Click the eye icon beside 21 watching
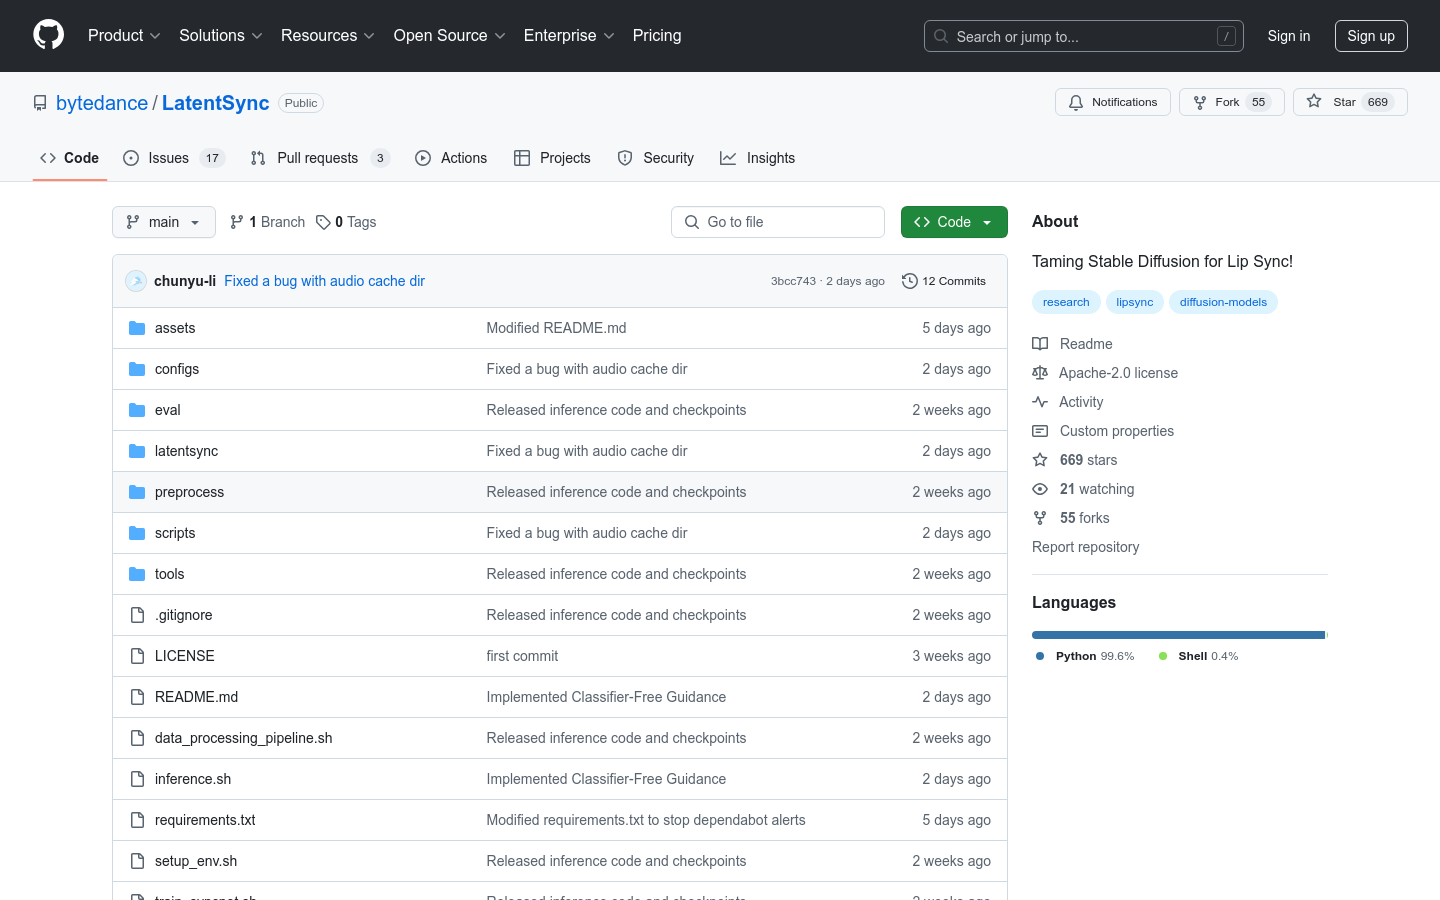 point(1040,489)
